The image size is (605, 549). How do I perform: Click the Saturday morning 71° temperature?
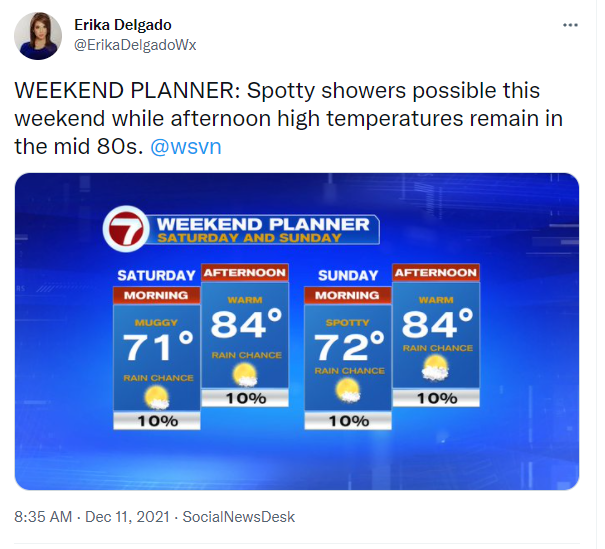tap(157, 348)
